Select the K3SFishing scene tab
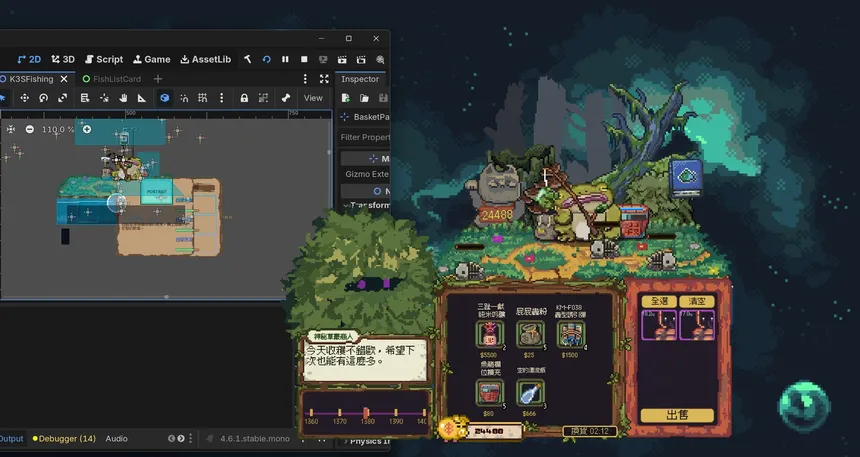Viewport: 860px width, 457px height. point(31,79)
